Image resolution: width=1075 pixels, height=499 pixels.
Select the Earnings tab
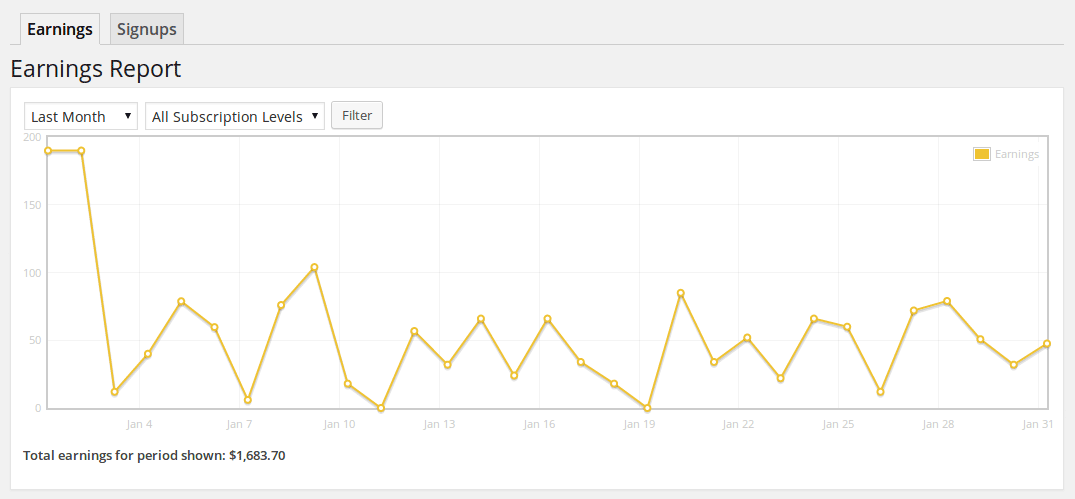(60, 29)
